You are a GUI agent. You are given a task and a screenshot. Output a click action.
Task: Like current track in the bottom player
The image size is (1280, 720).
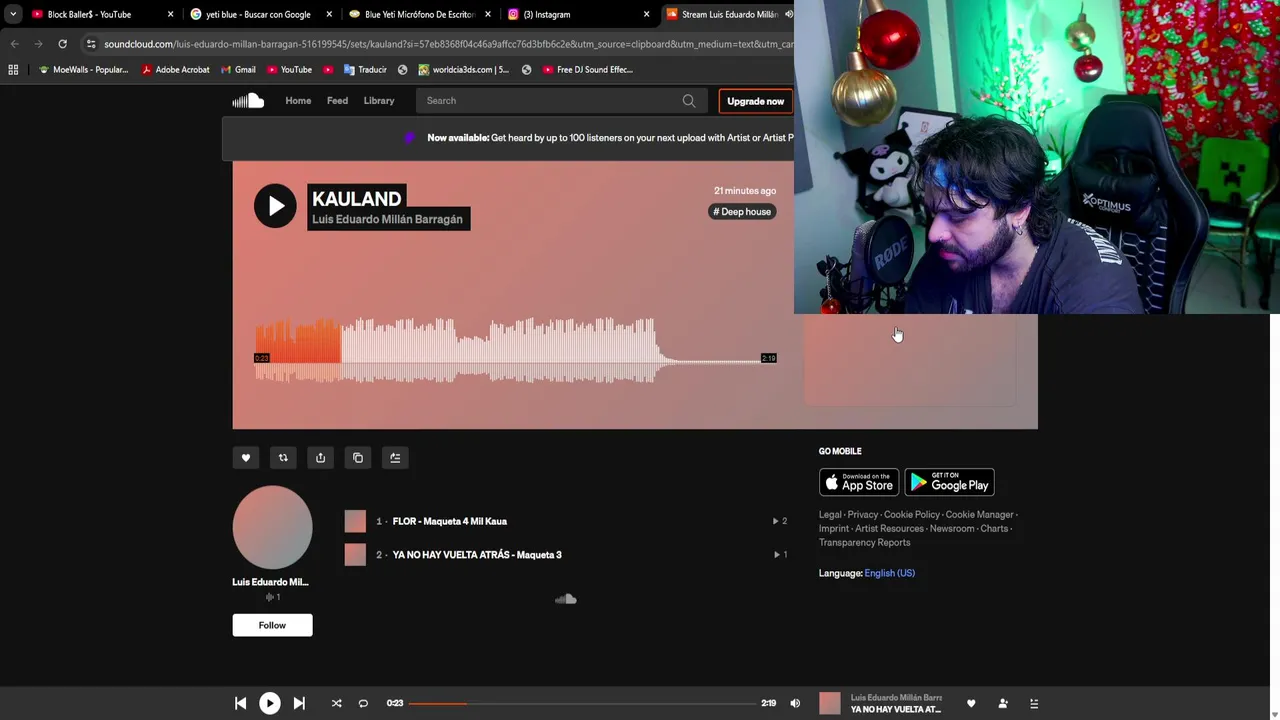971,703
